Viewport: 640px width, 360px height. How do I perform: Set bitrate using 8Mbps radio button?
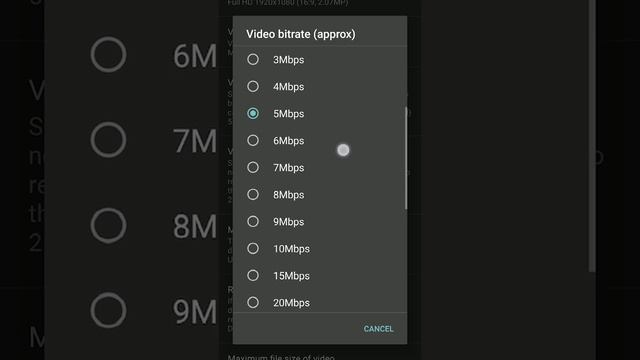[253, 194]
